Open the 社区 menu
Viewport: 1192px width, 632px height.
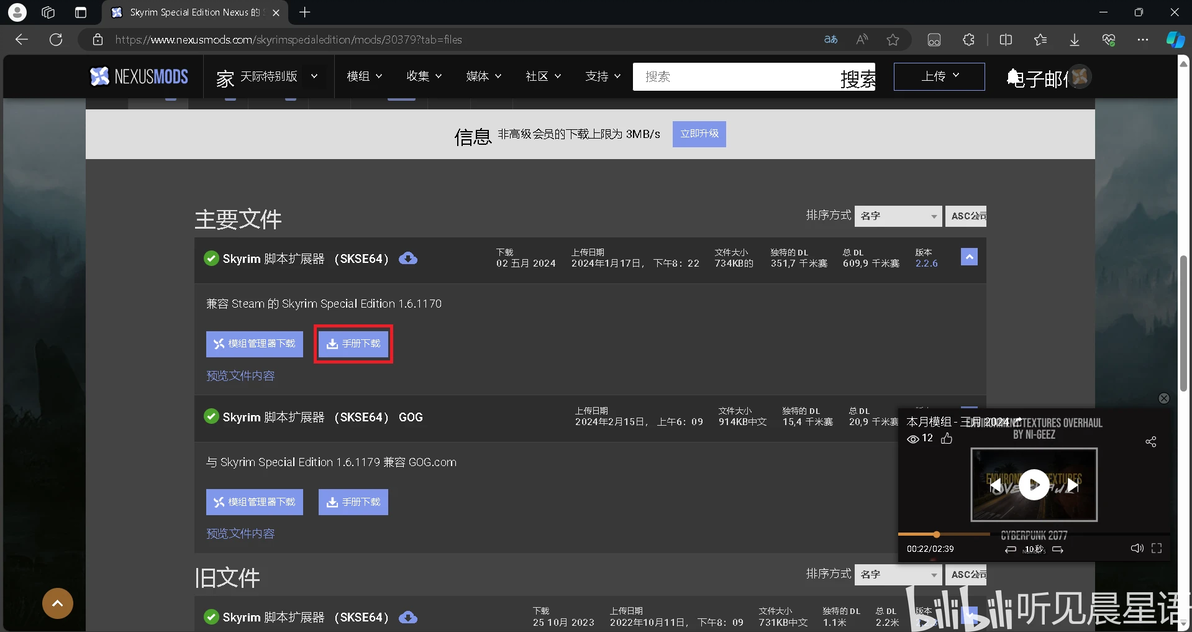tap(543, 76)
